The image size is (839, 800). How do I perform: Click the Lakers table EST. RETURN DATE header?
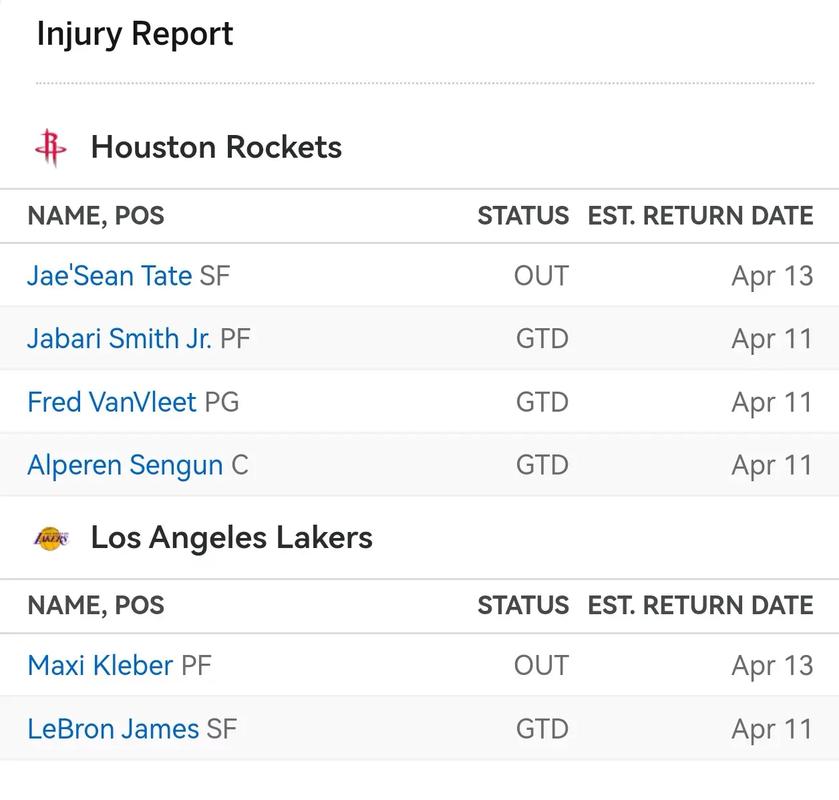coord(700,605)
